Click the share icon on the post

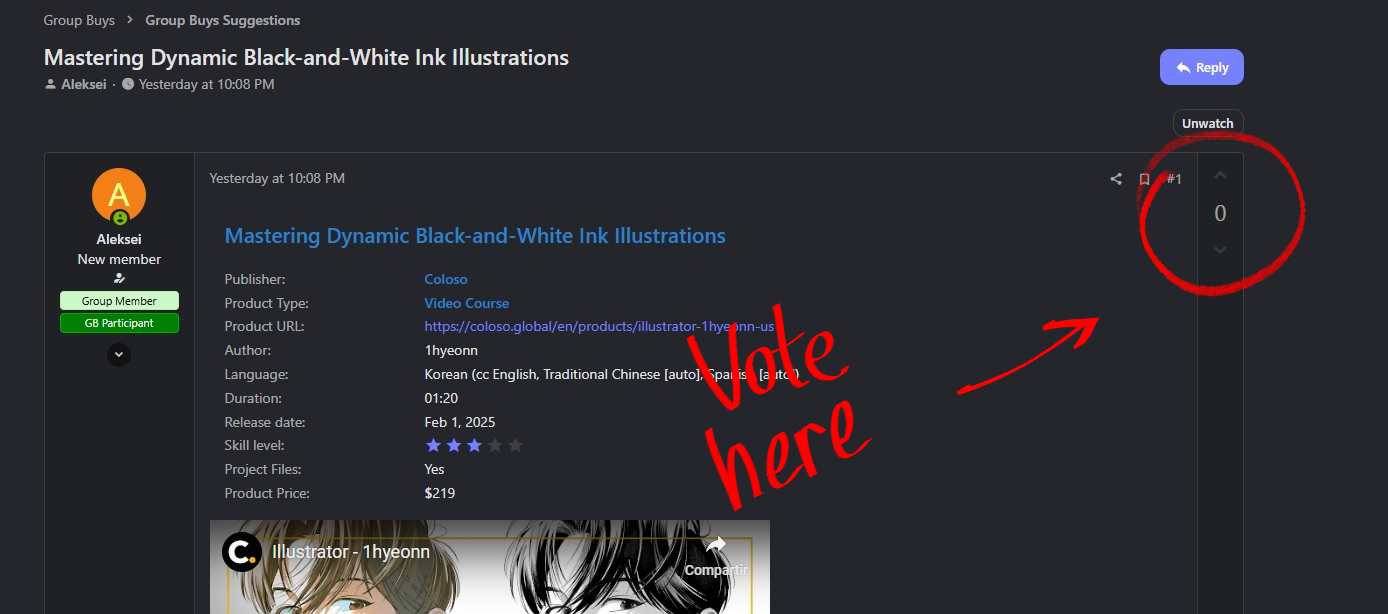coord(1116,179)
